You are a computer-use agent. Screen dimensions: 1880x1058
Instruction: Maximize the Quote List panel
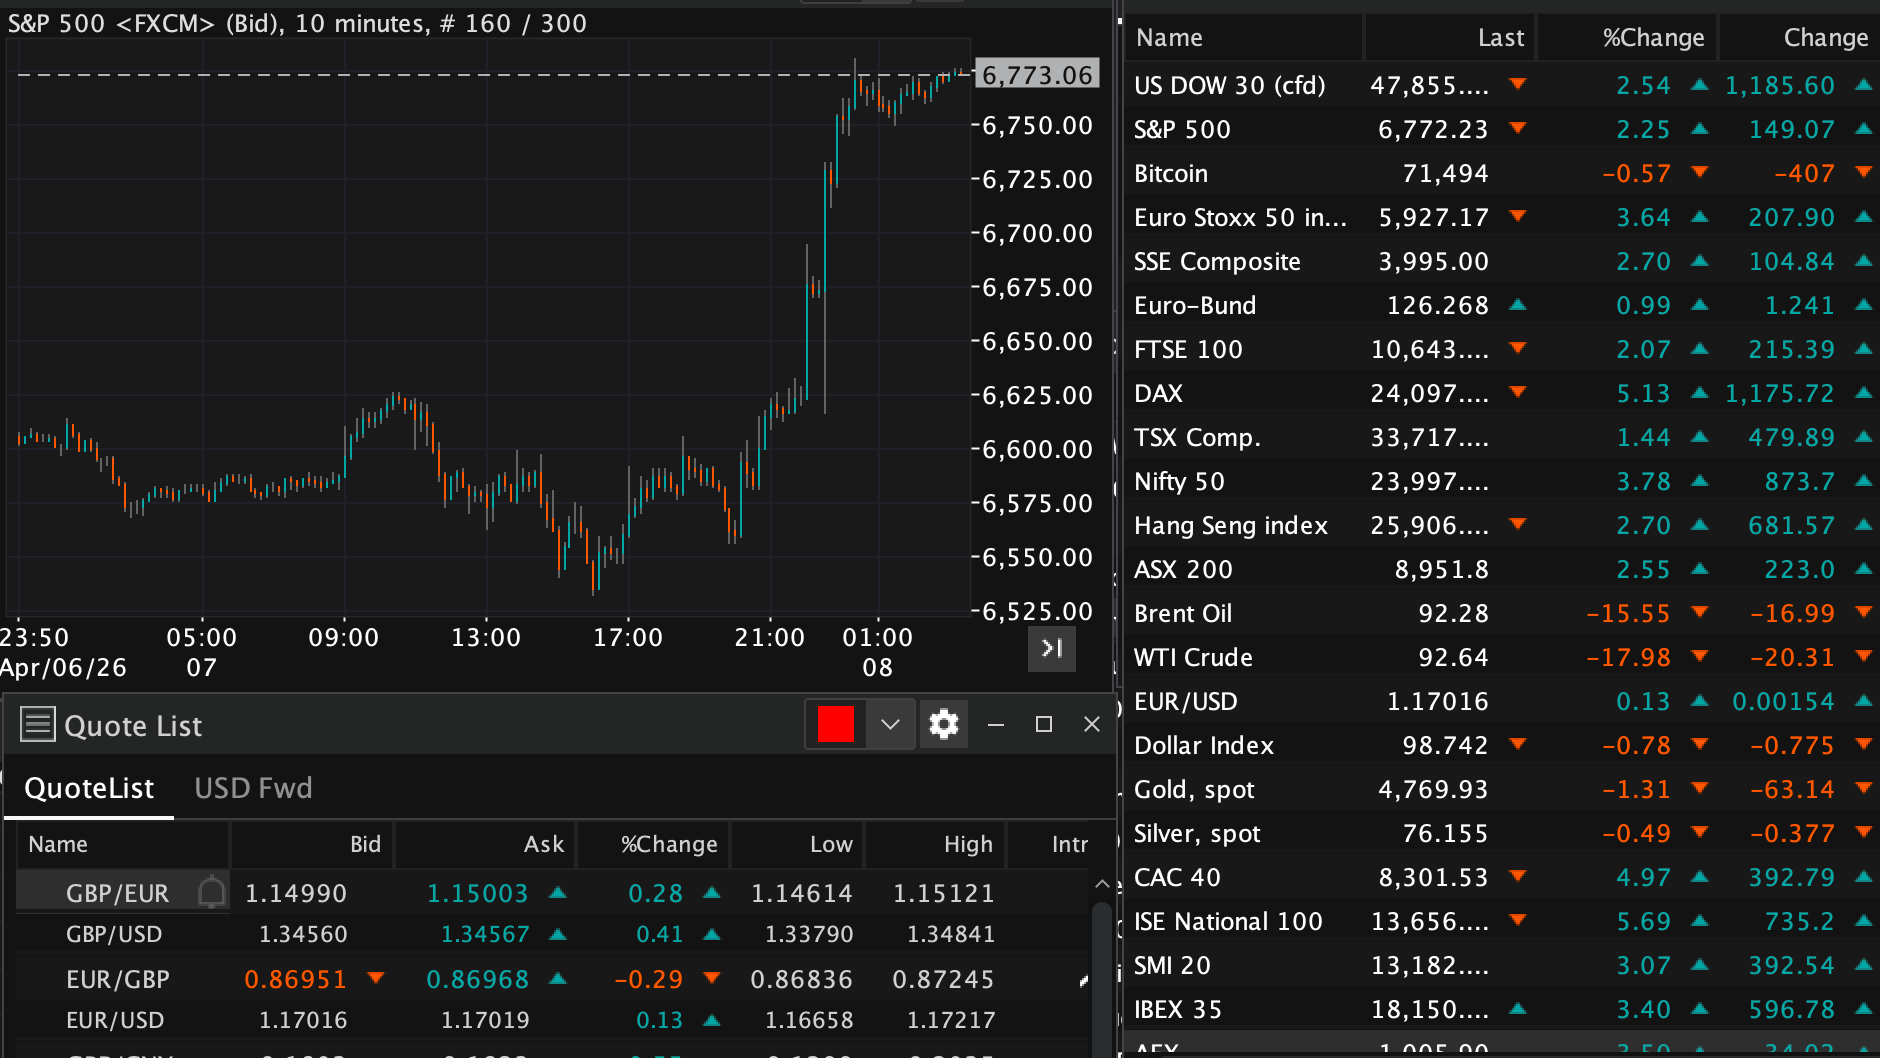[1044, 724]
